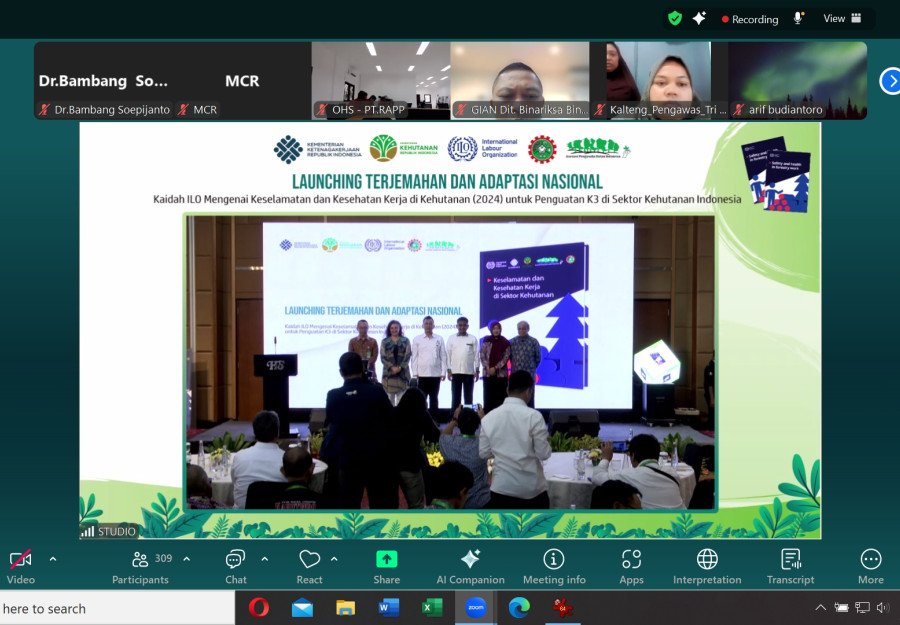Click the battery icon in system tray
This screenshot has height=625, width=900.
(x=841, y=608)
